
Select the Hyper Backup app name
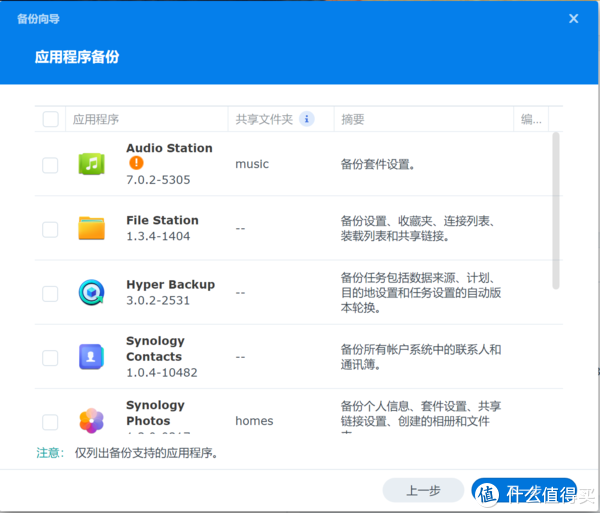coord(170,285)
